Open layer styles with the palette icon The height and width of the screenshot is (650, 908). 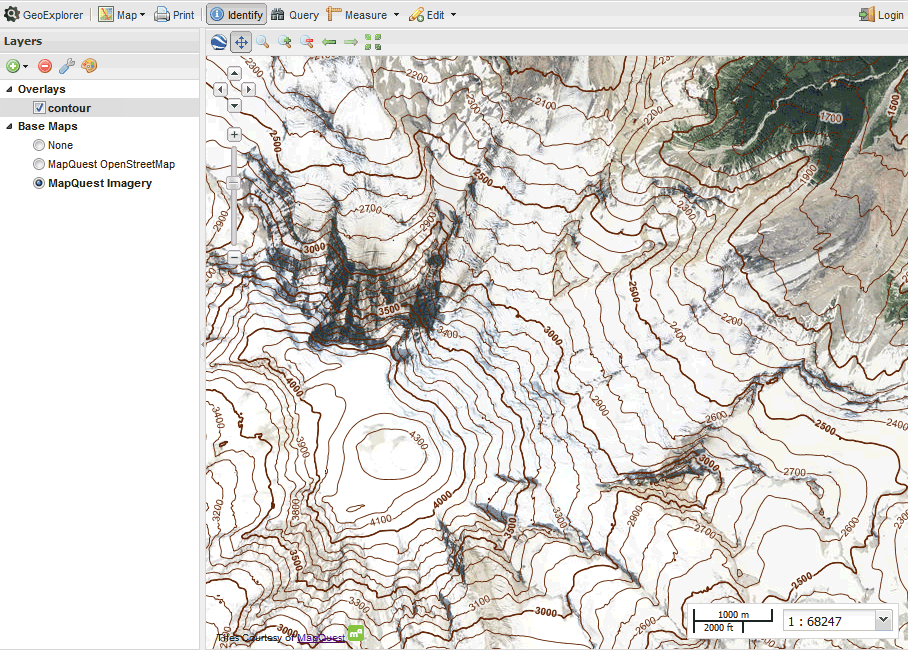88,65
